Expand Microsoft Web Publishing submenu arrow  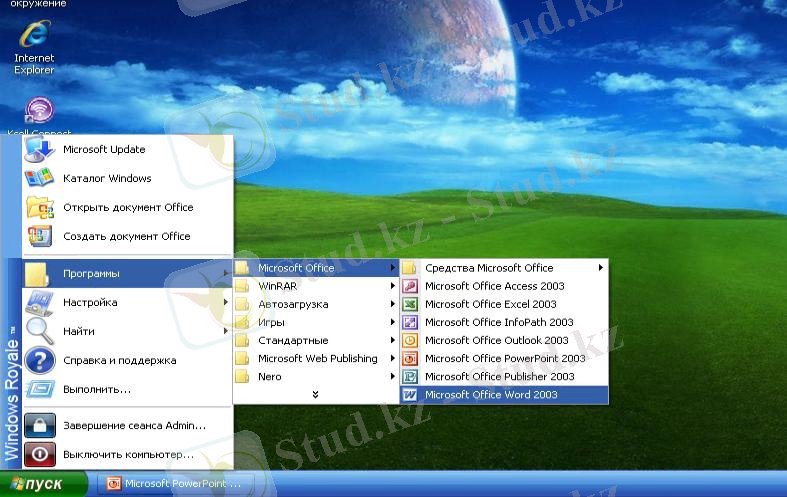click(392, 358)
